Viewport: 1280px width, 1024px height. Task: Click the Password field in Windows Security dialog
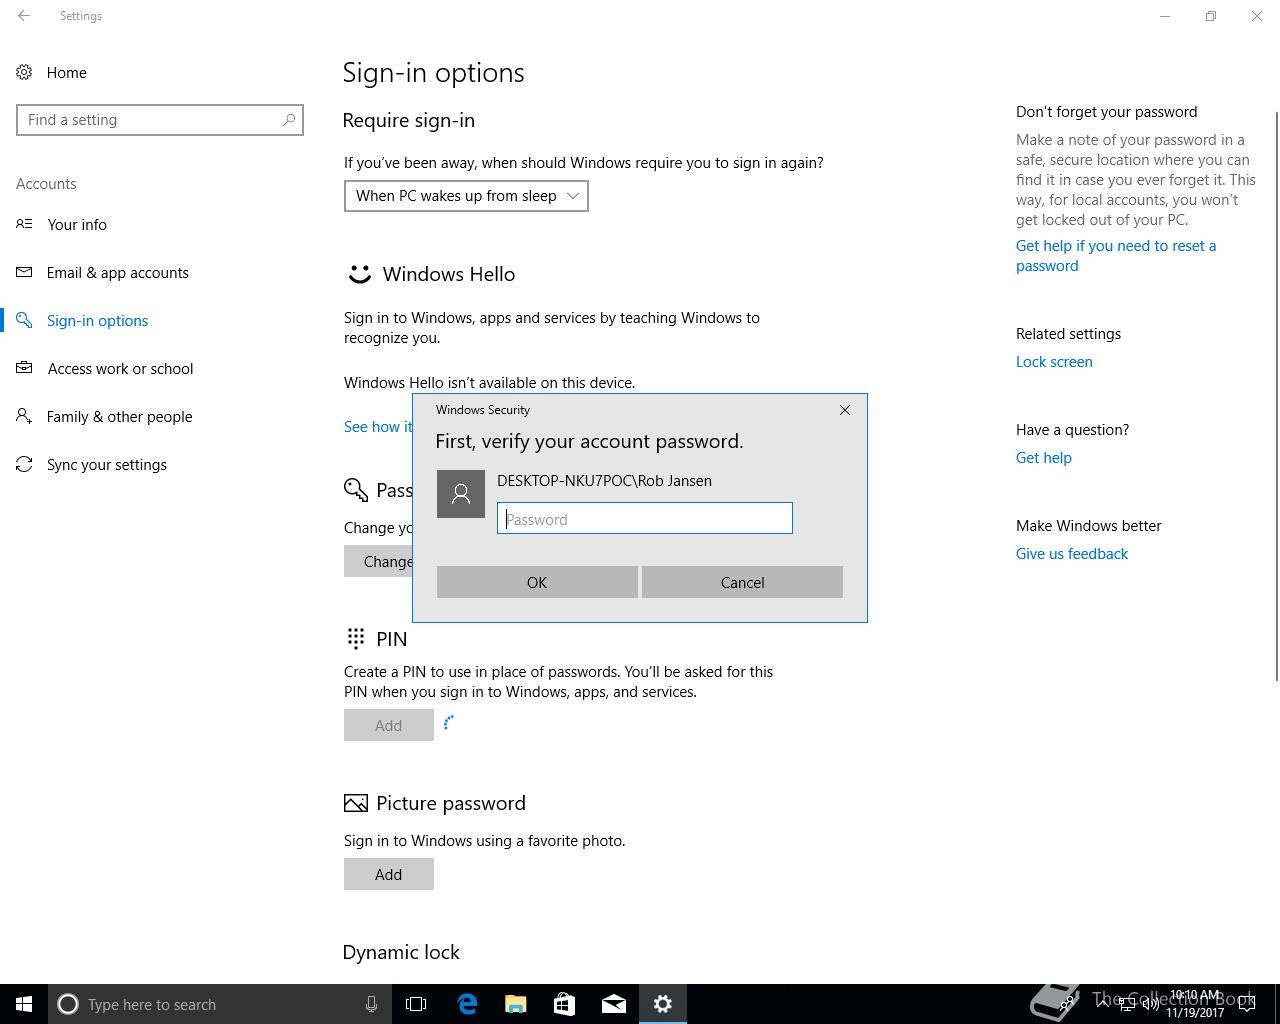coord(645,518)
